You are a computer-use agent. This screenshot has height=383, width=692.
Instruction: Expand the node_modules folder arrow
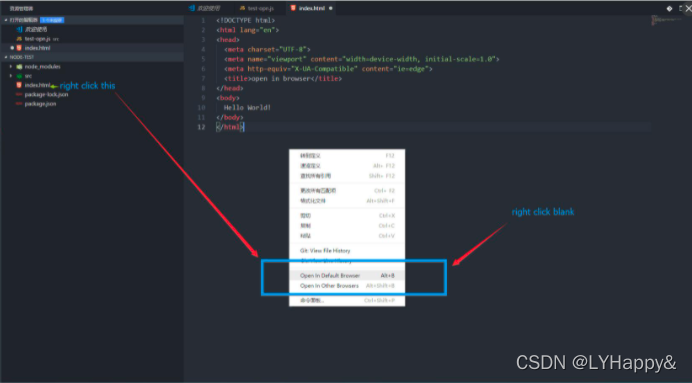pyautogui.click(x=11, y=67)
